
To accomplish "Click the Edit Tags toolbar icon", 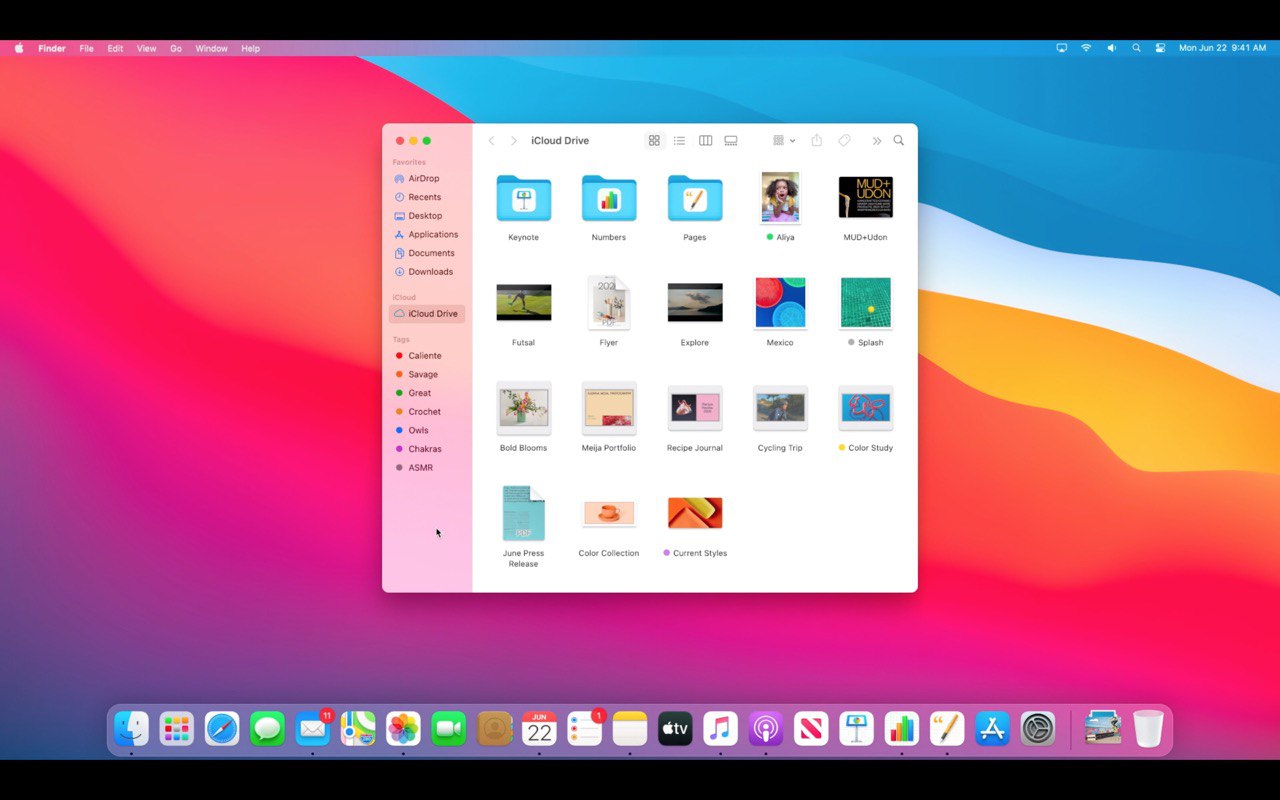I will pos(844,141).
